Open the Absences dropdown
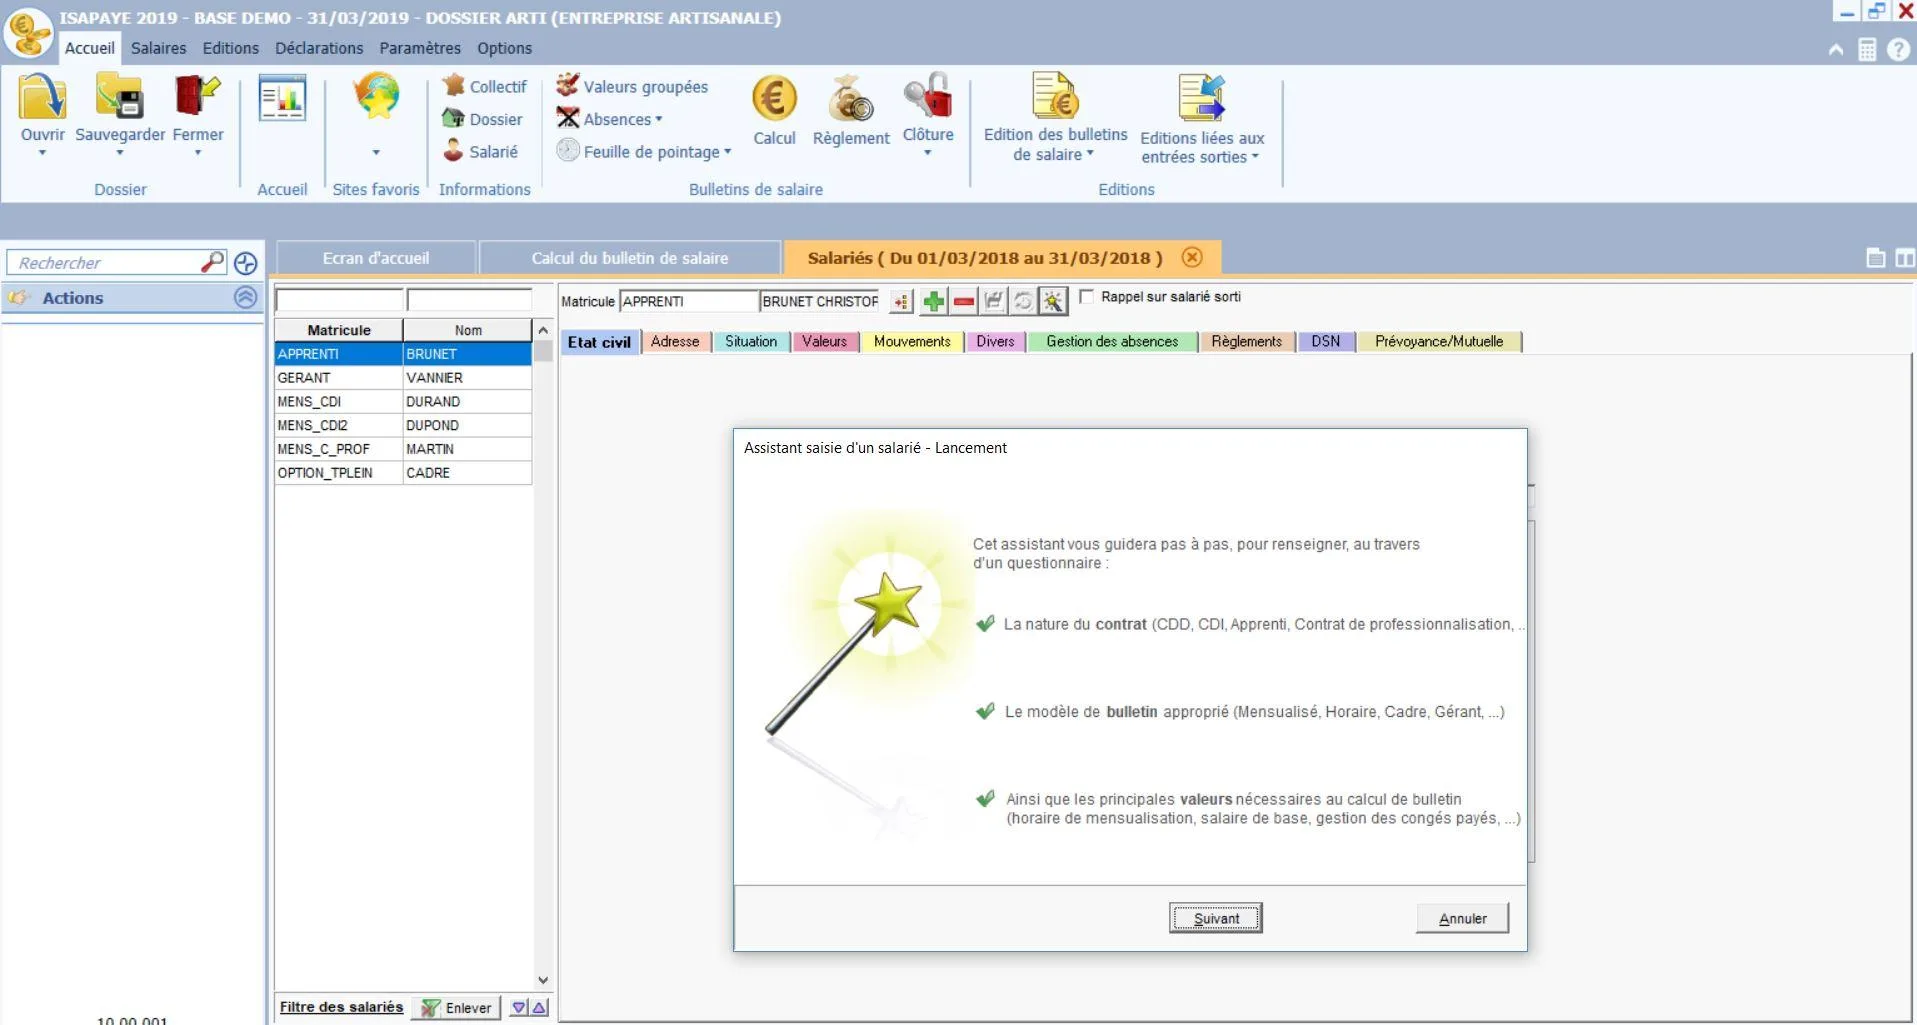 pos(610,119)
